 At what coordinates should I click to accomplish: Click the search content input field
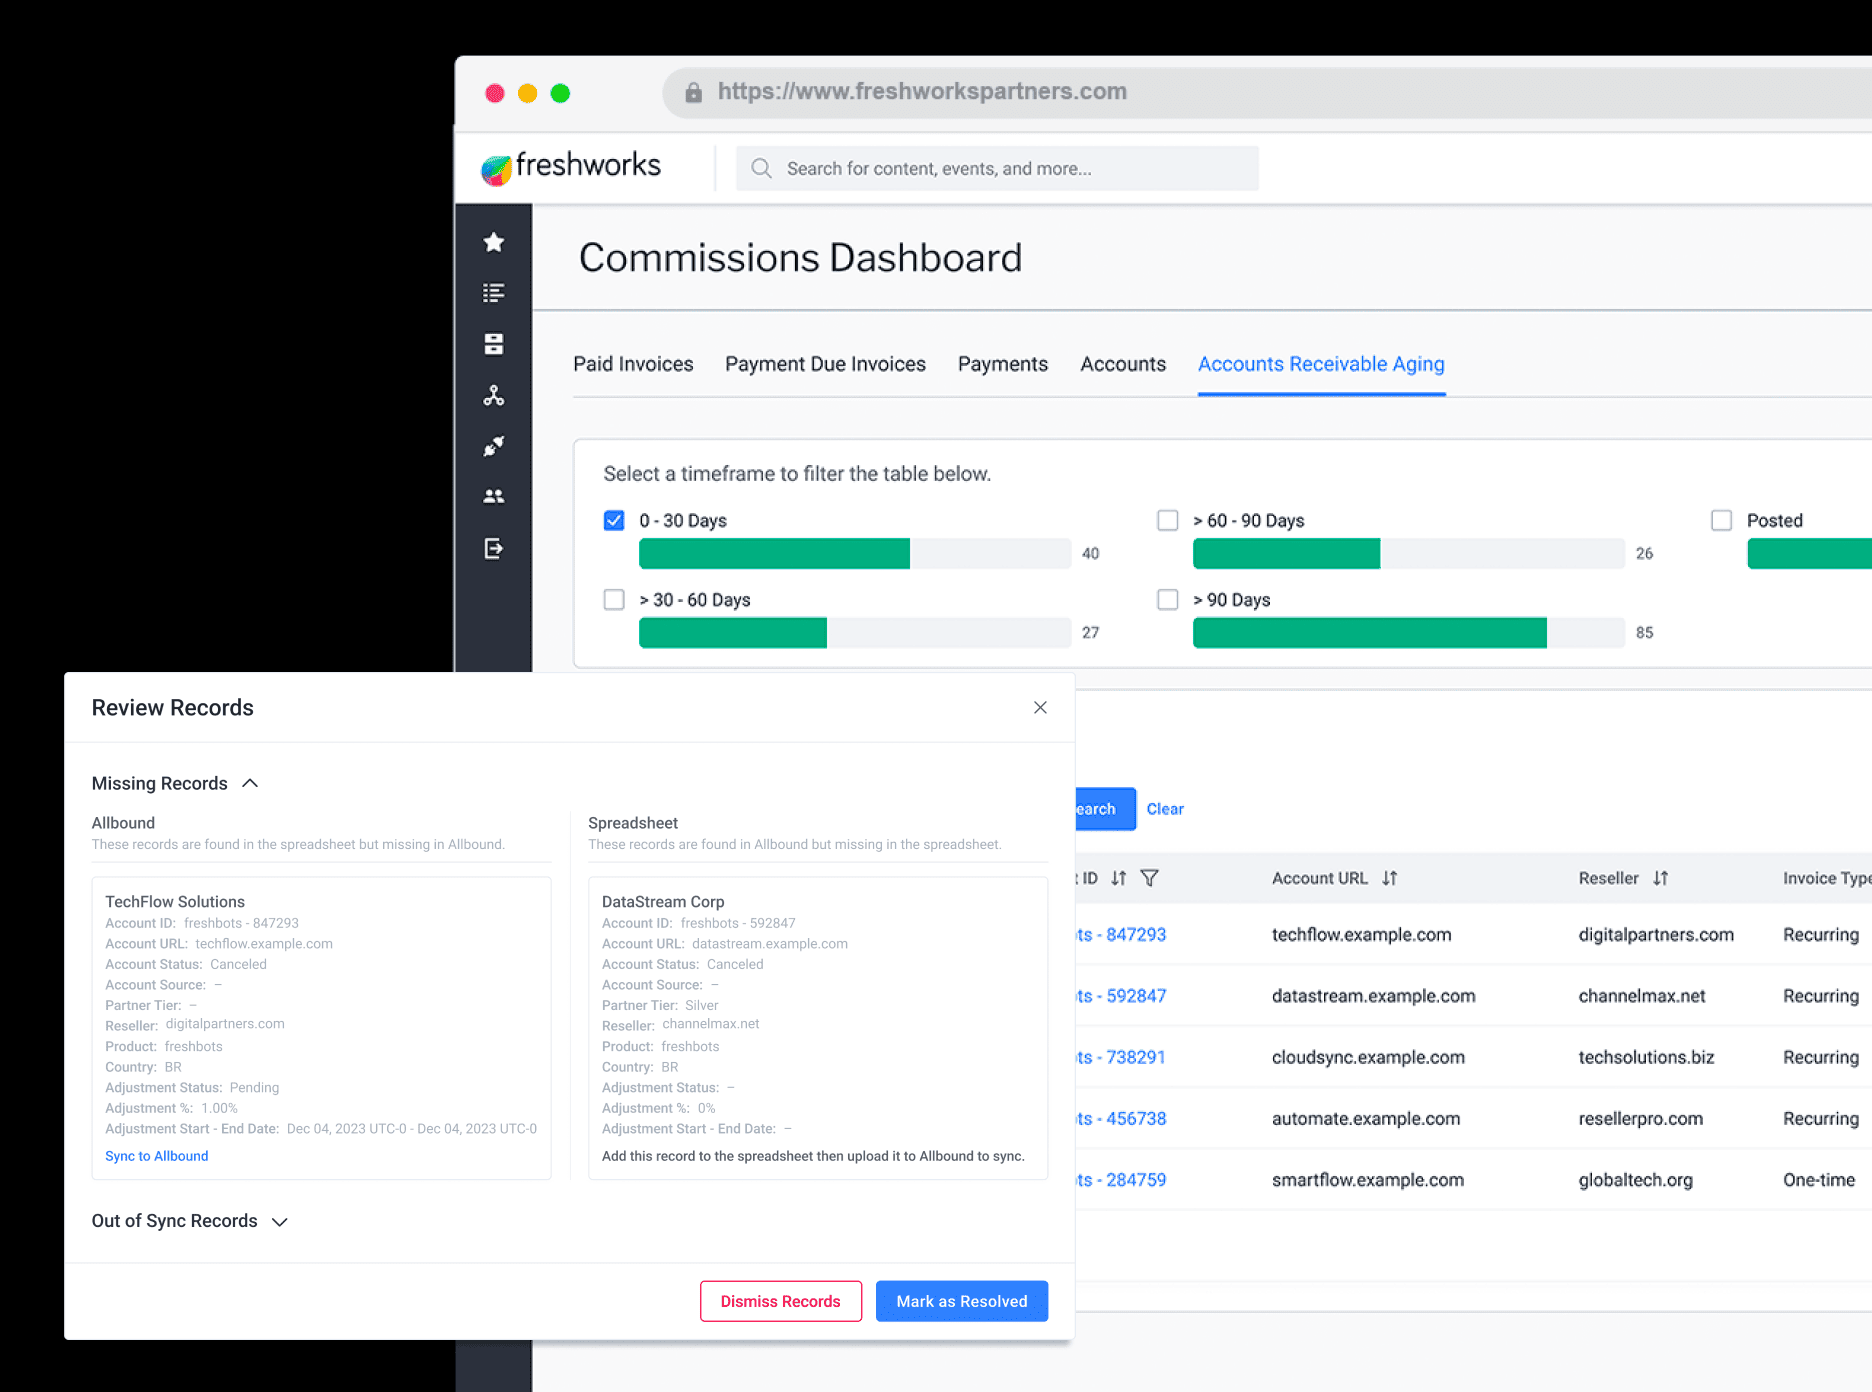point(997,168)
